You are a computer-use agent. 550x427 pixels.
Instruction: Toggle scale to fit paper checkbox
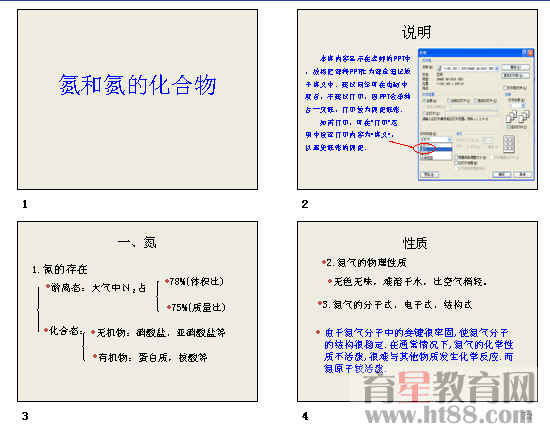tap(457, 157)
